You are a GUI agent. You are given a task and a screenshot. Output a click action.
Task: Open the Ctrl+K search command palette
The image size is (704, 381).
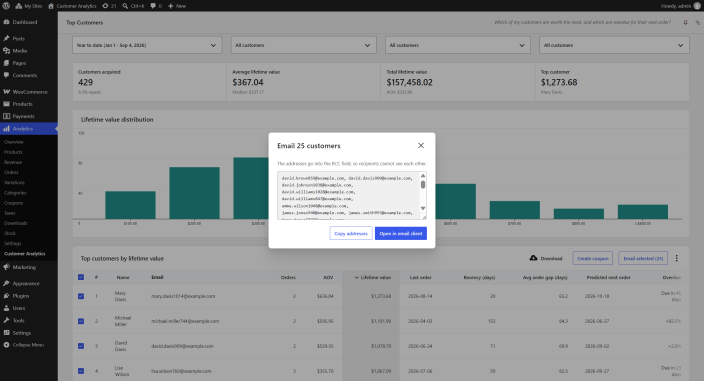click(x=133, y=6)
